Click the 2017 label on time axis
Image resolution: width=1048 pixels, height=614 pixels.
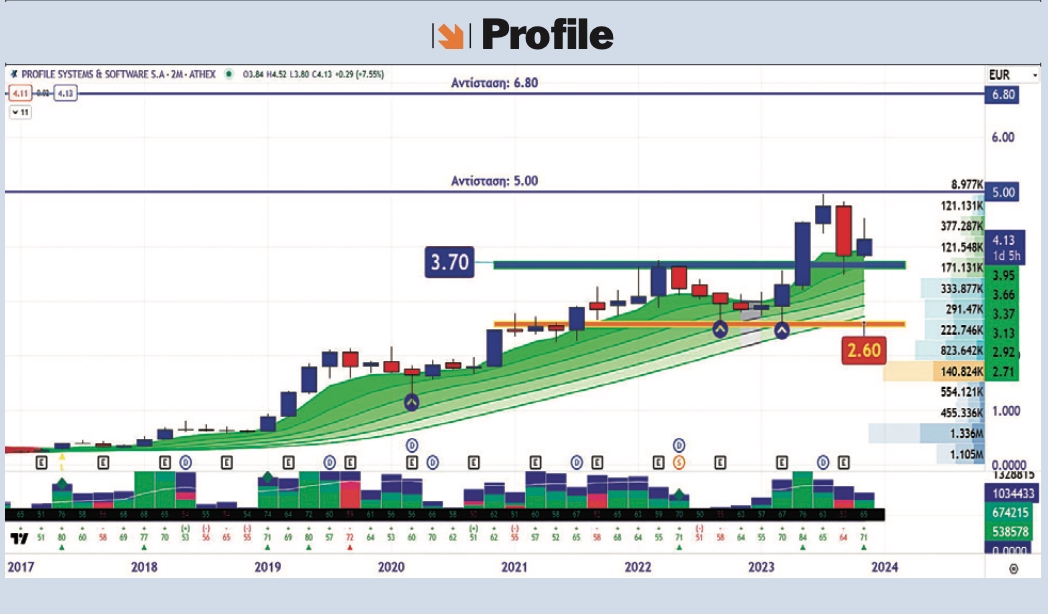[x=21, y=567]
